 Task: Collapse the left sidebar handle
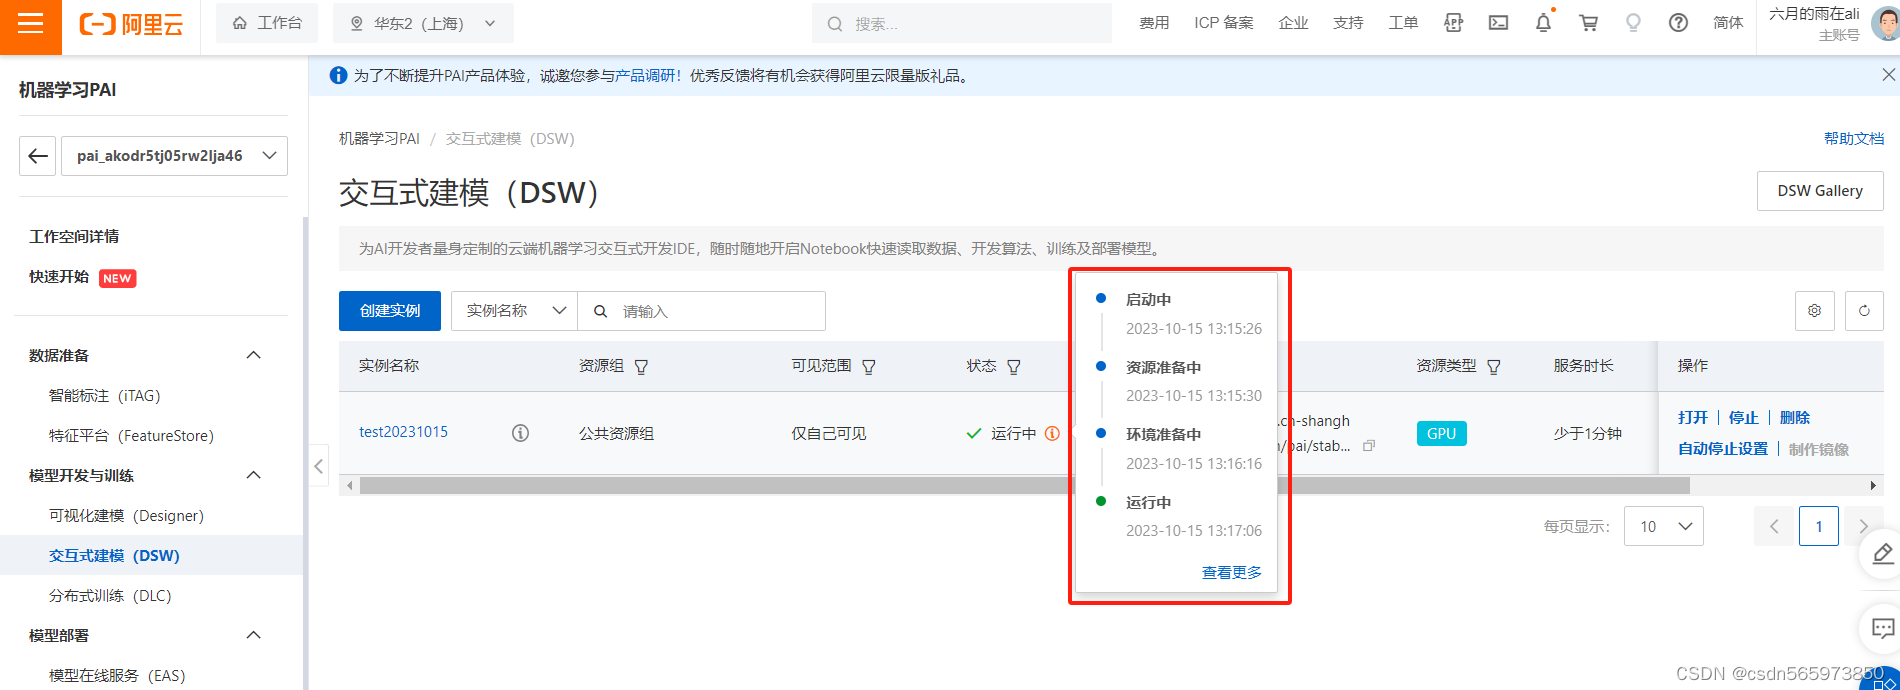point(318,465)
